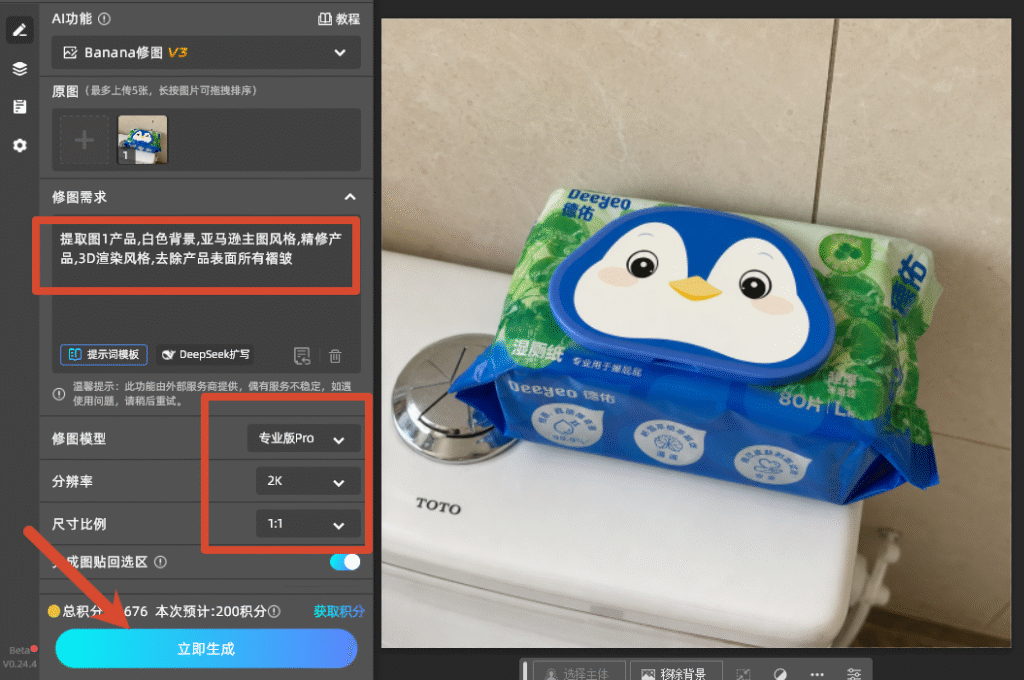Click the 获取积分 link
The width and height of the screenshot is (1024, 680).
[x=339, y=611]
